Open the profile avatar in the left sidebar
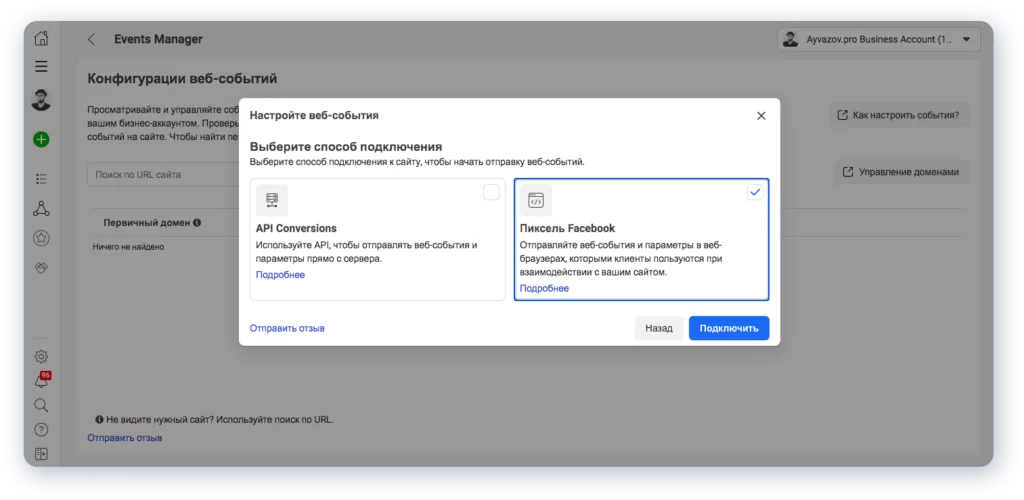The width and height of the screenshot is (1024, 500). point(41,100)
